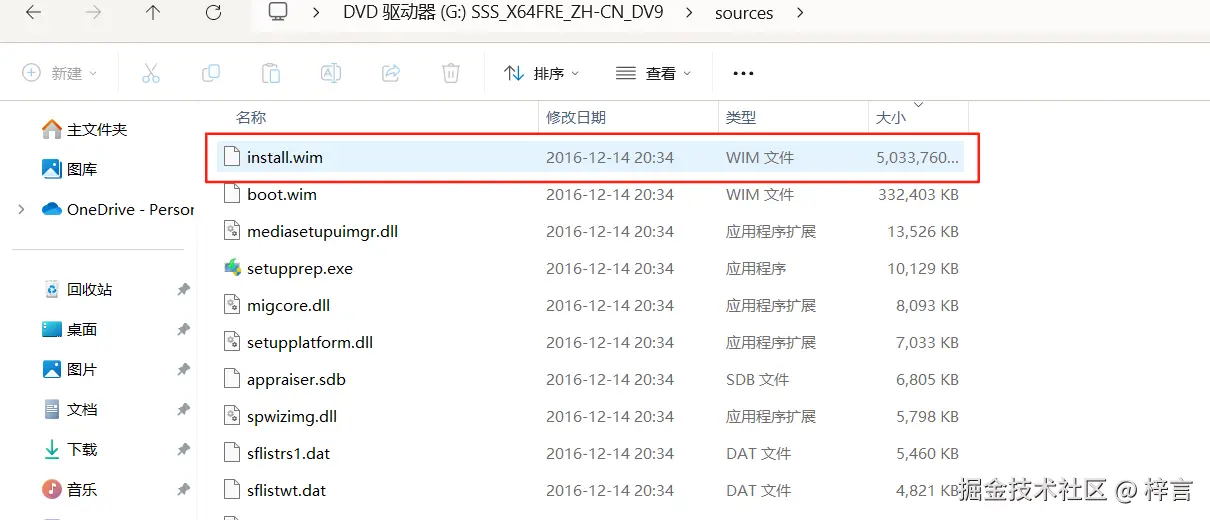Select the setupplatform.dll file
This screenshot has height=520, width=1210.
point(590,342)
